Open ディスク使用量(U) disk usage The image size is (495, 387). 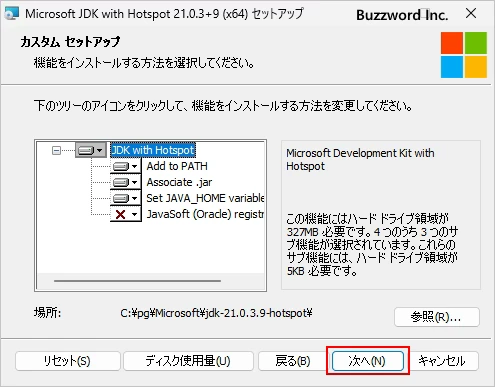(188, 361)
